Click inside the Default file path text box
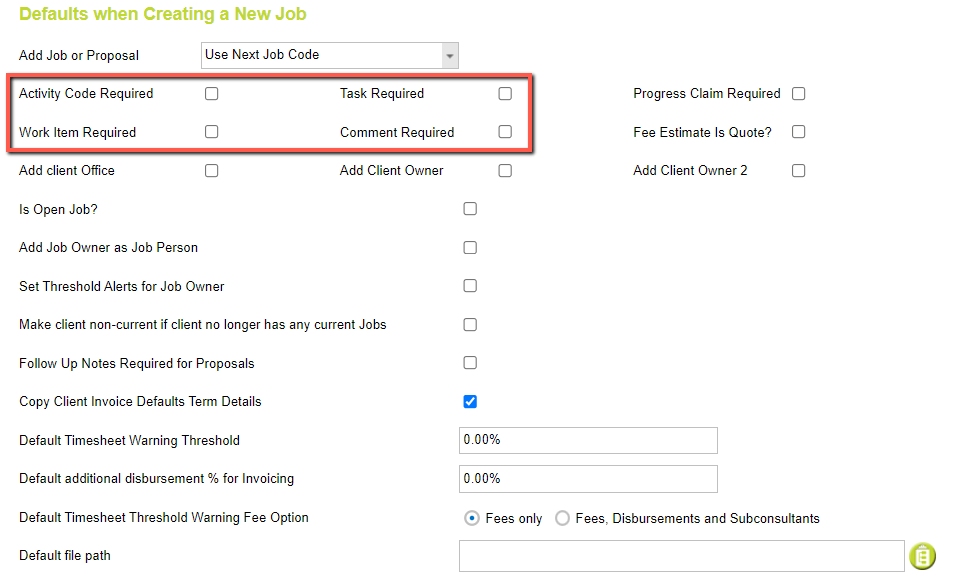The image size is (958, 578). coord(680,556)
